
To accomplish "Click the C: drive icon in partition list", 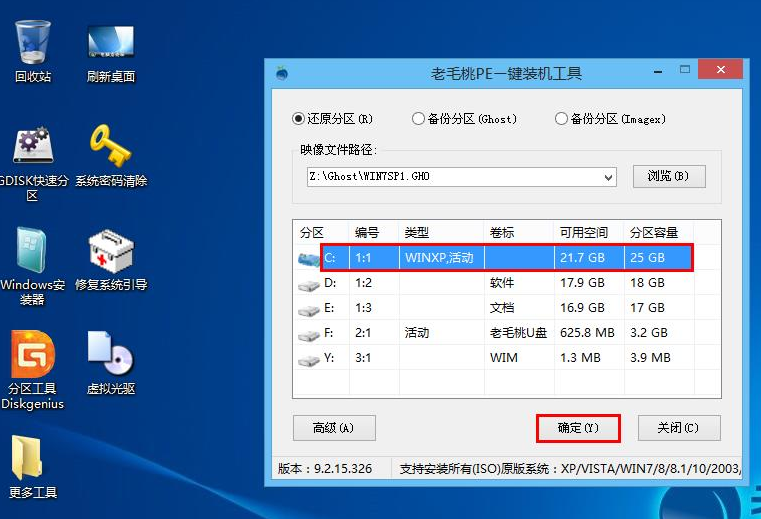I will (x=308, y=259).
